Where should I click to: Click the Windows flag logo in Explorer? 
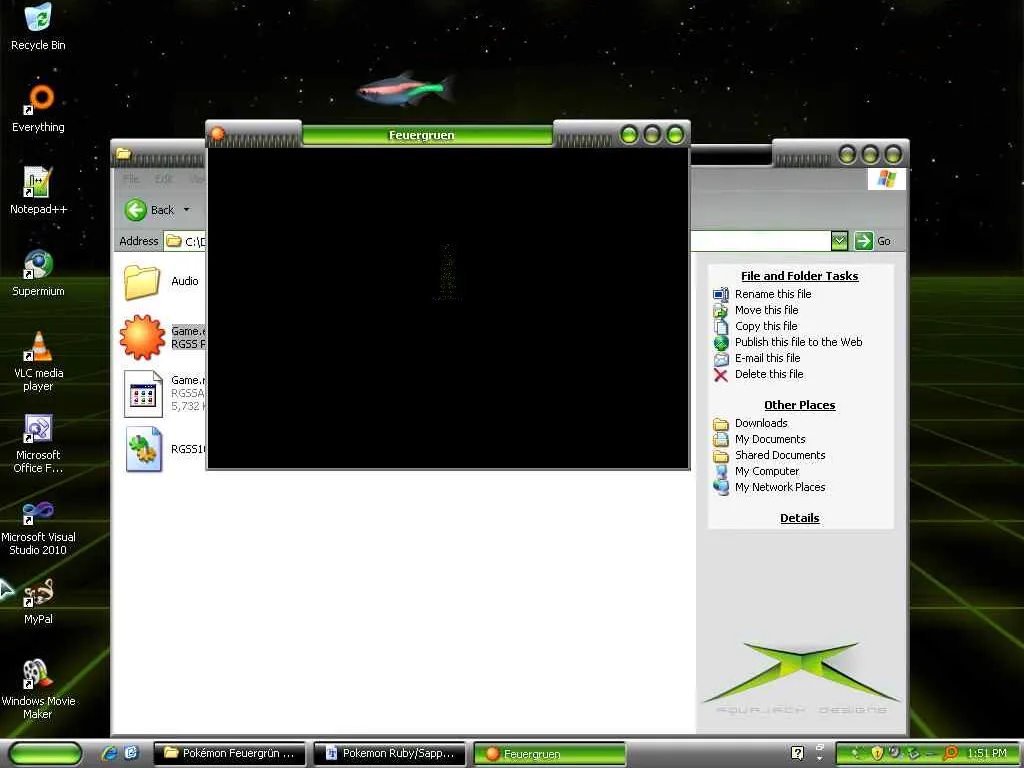click(x=887, y=178)
